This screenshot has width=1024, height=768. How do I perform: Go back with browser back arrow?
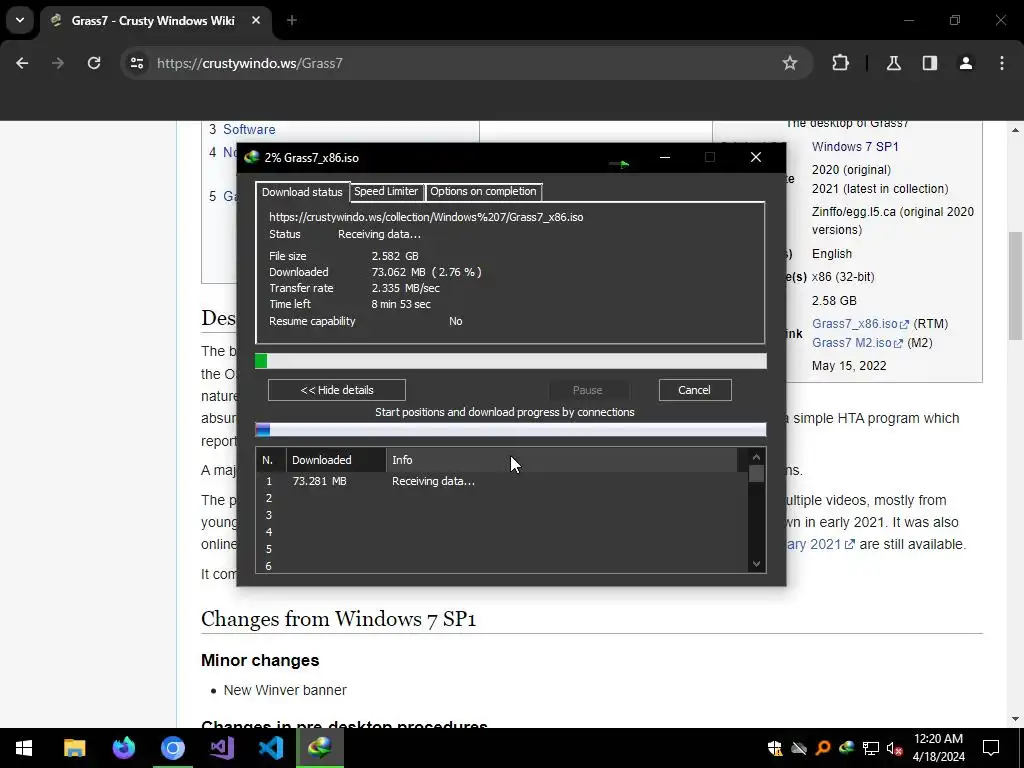click(22, 63)
